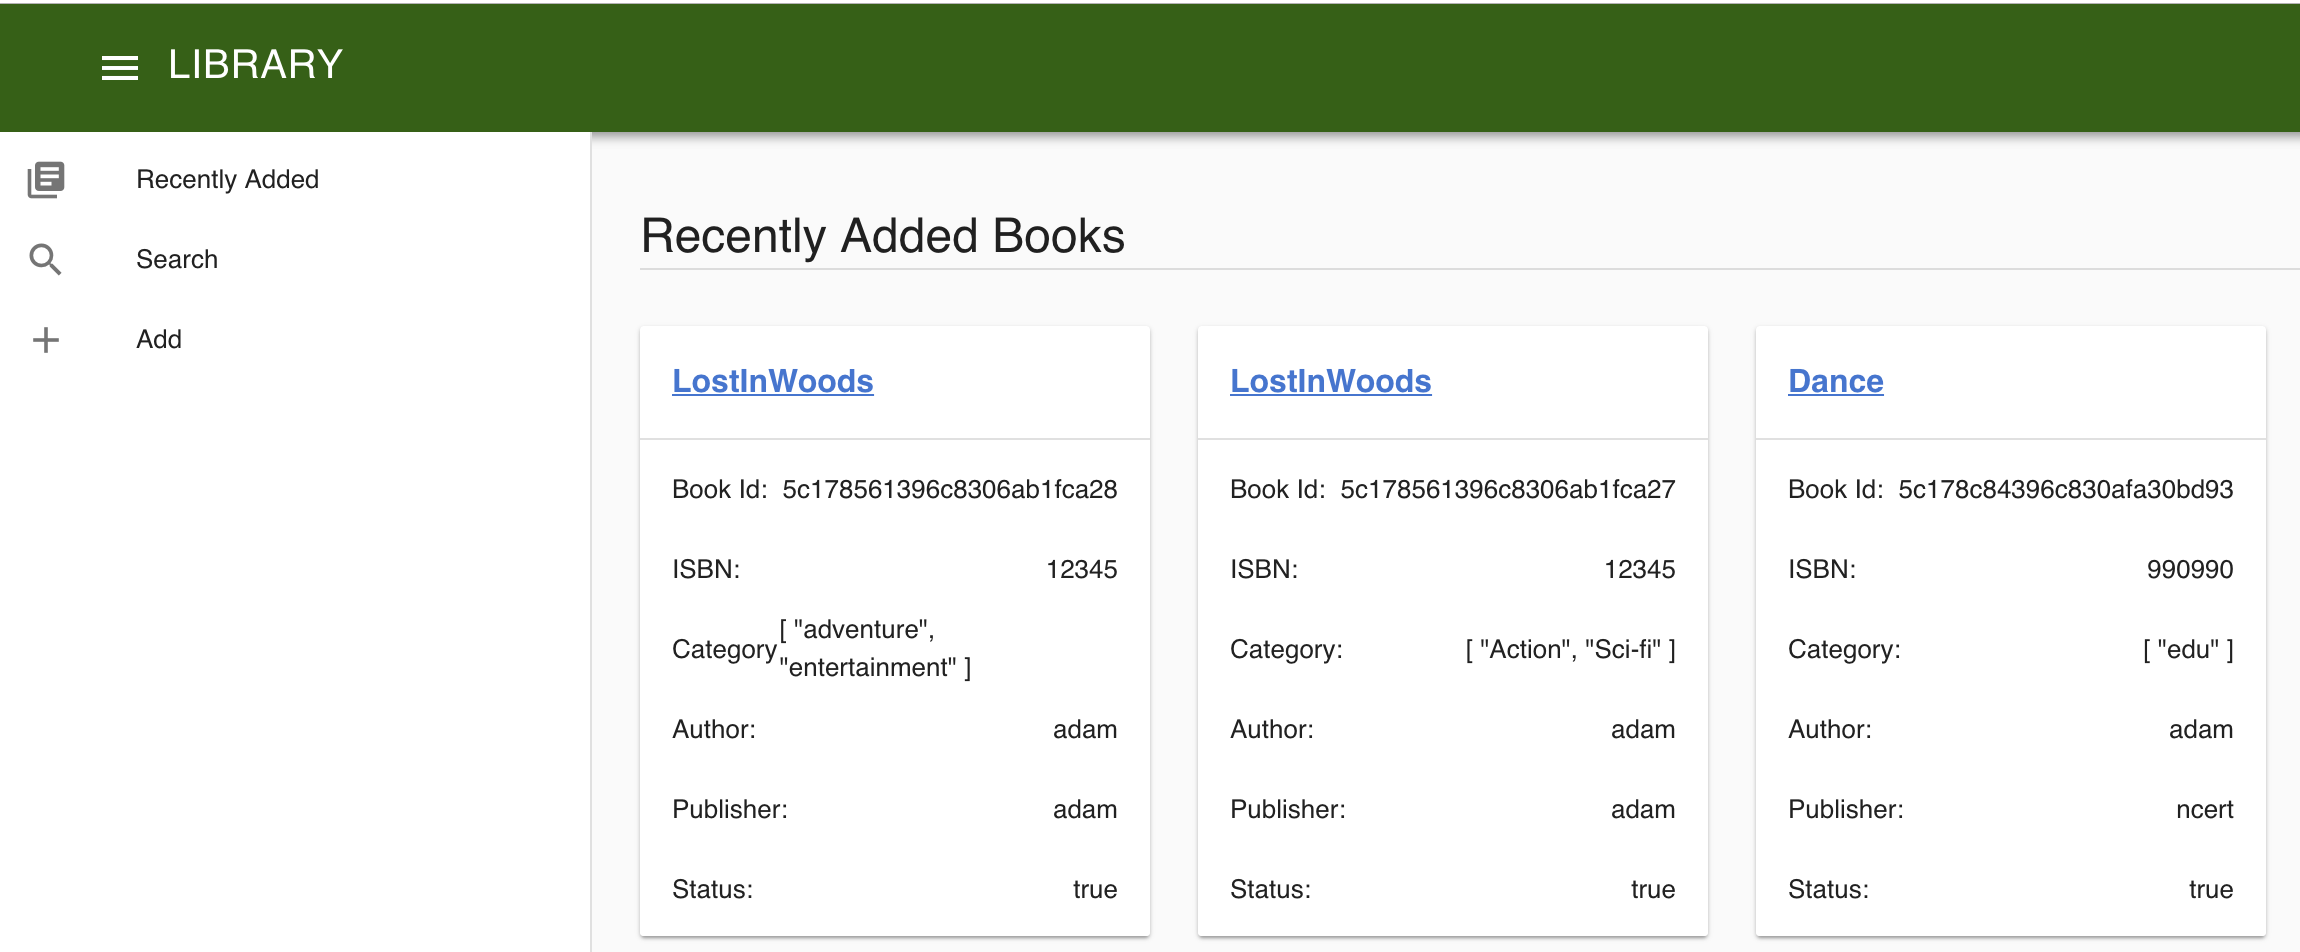Click the "edu" category value
This screenshot has width=2300, height=952.
(x=2187, y=650)
